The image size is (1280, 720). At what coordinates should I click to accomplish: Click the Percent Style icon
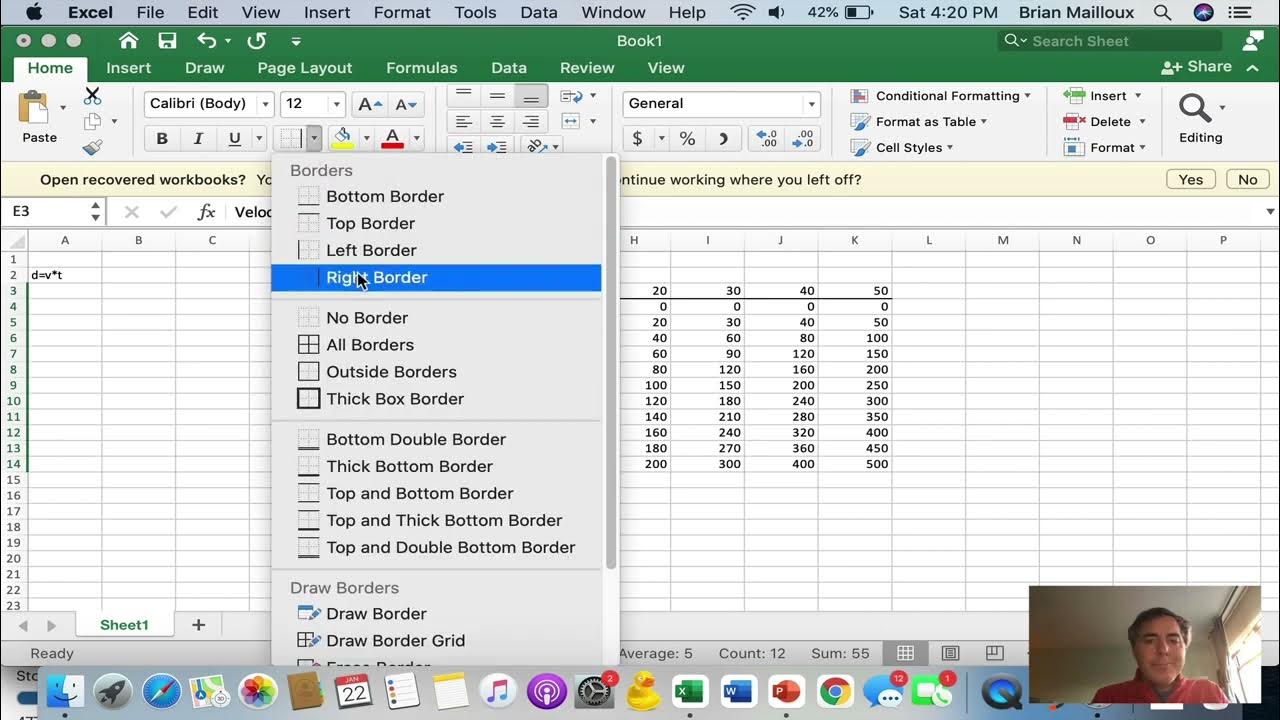687,139
